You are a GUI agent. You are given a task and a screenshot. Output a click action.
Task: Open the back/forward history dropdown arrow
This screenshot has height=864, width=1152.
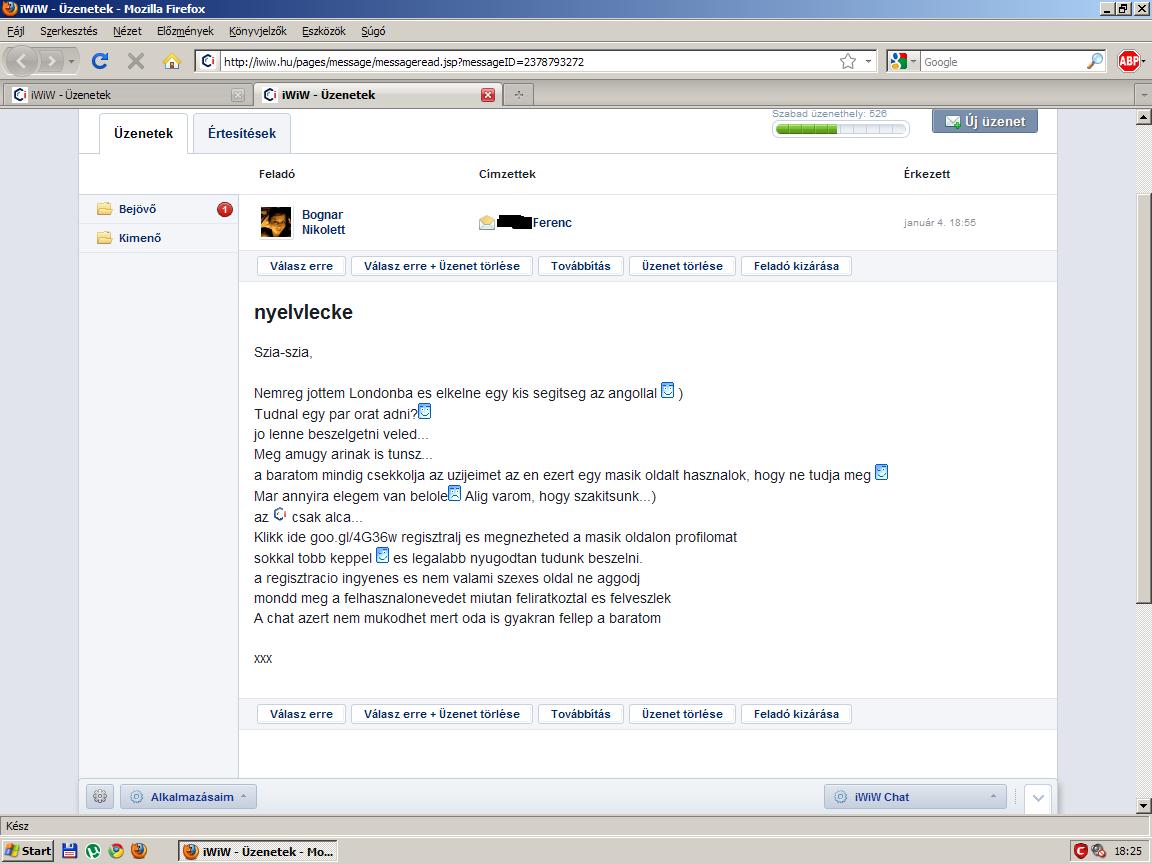click(x=71, y=62)
